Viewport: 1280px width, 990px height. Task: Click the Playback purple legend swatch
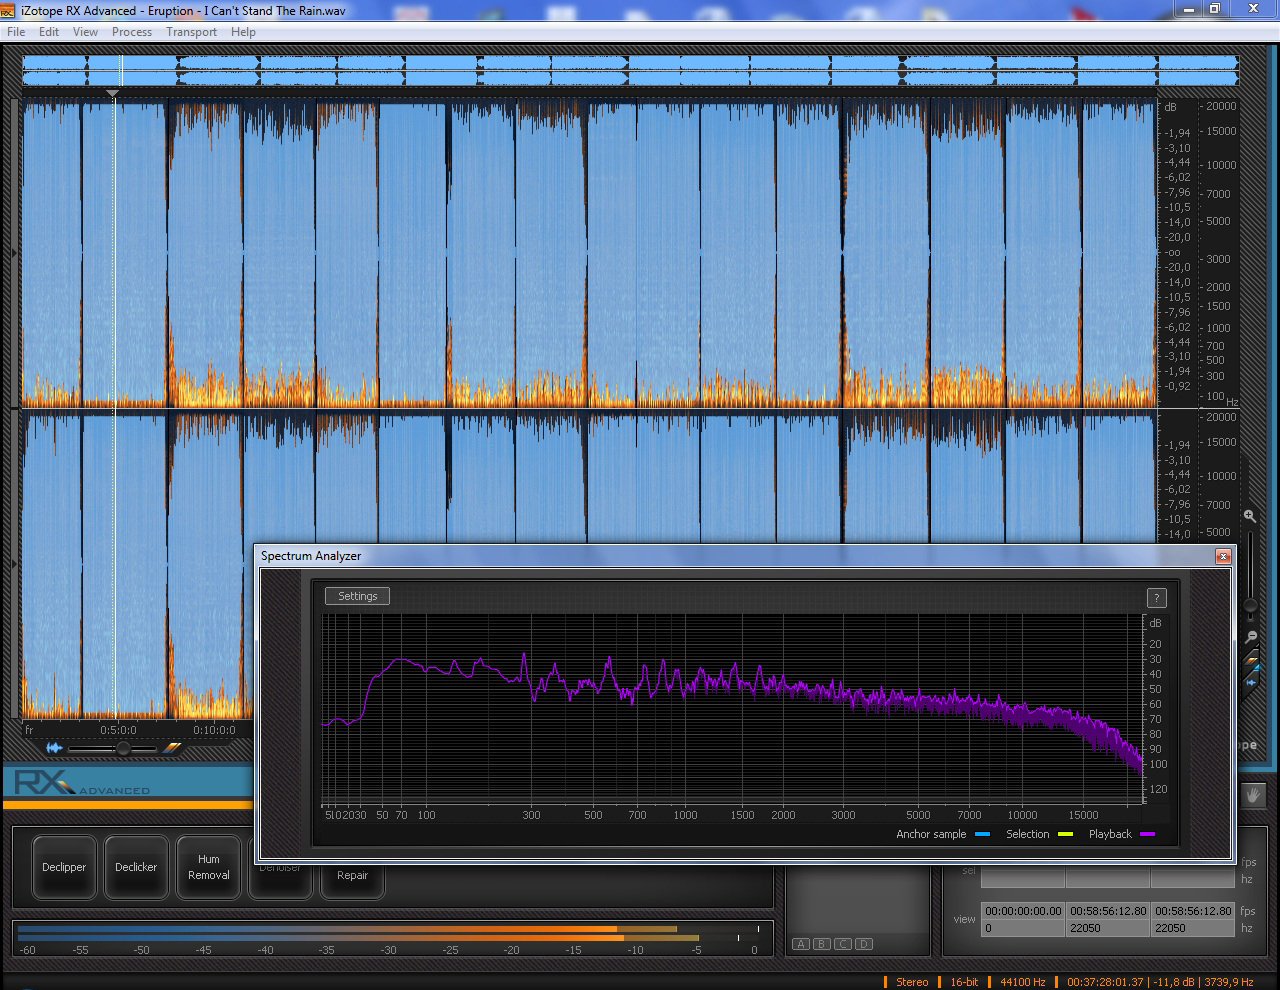(1147, 834)
